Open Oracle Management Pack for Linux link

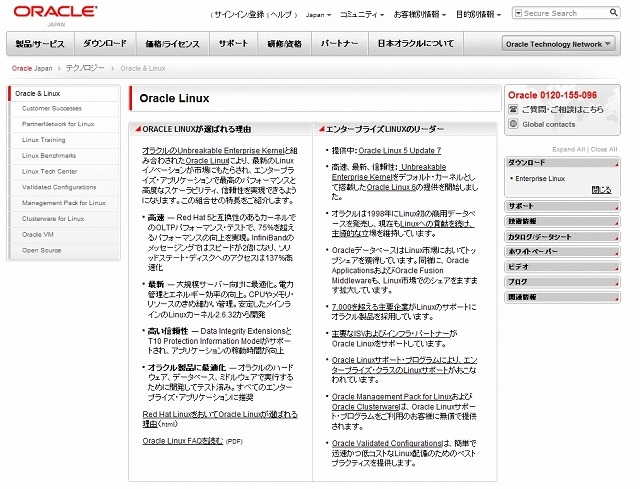pos(392,396)
